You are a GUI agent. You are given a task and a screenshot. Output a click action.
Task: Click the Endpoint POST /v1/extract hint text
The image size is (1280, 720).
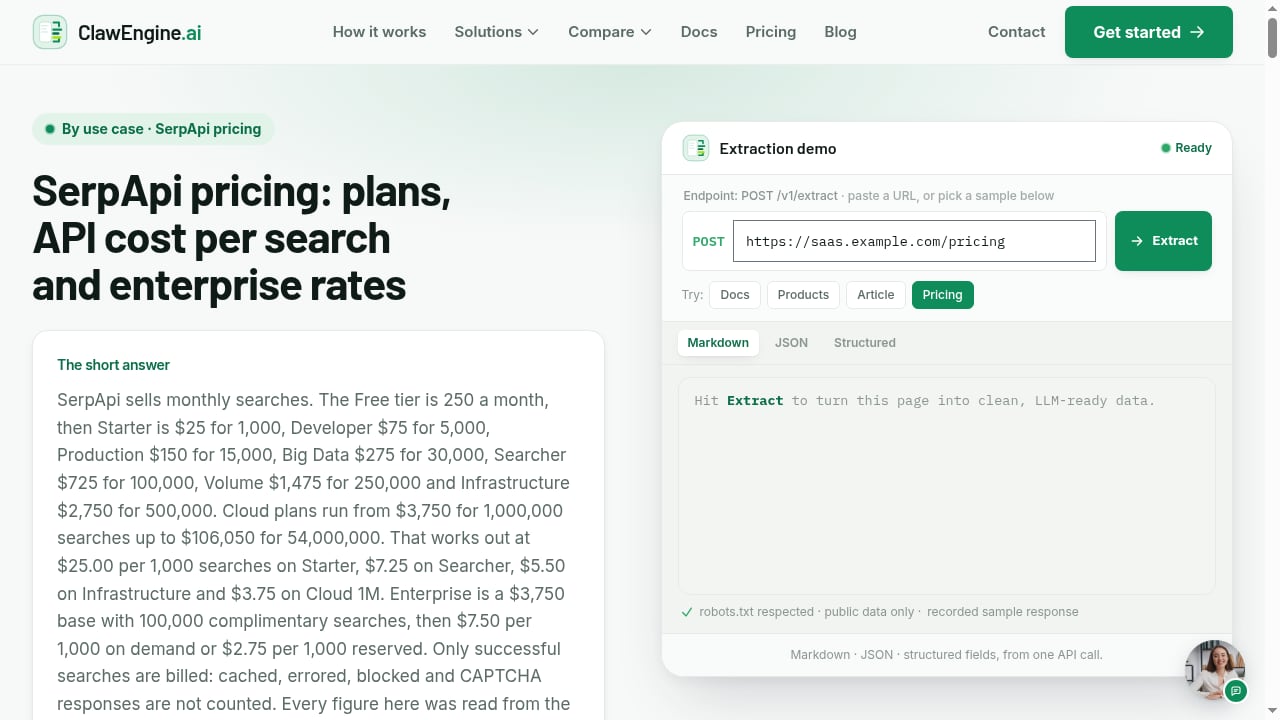[869, 196]
